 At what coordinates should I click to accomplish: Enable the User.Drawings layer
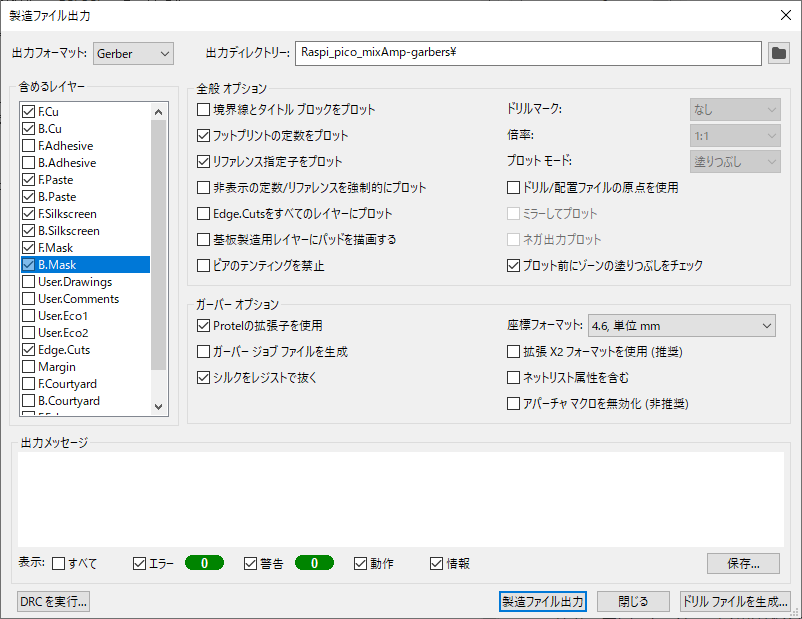point(29,282)
